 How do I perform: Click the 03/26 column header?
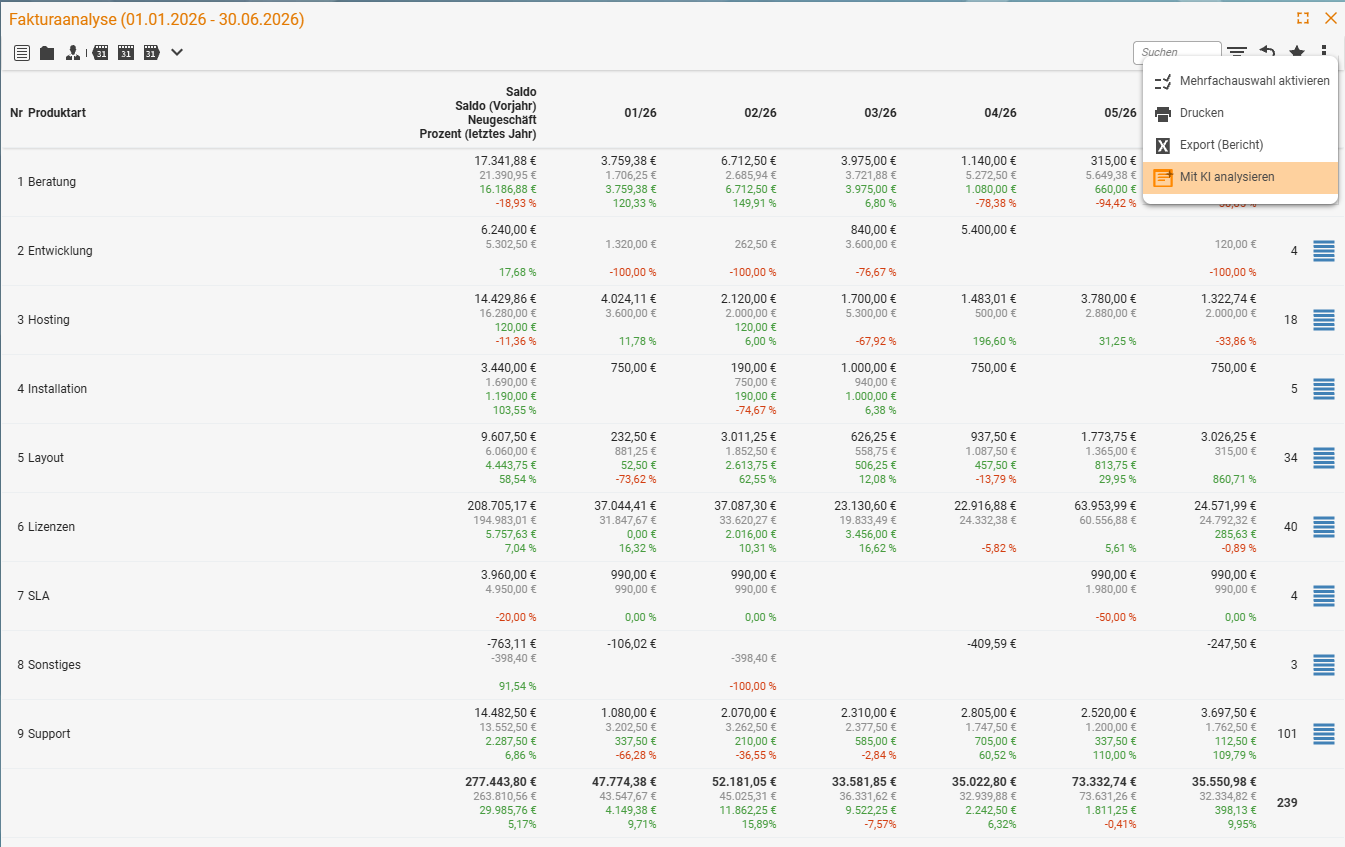(x=880, y=113)
